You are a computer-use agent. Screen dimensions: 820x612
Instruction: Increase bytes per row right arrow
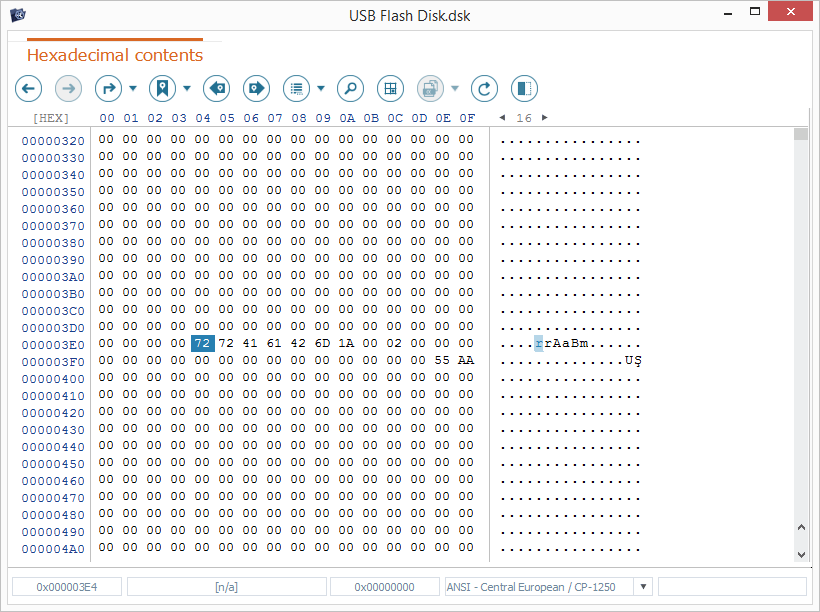click(545, 118)
